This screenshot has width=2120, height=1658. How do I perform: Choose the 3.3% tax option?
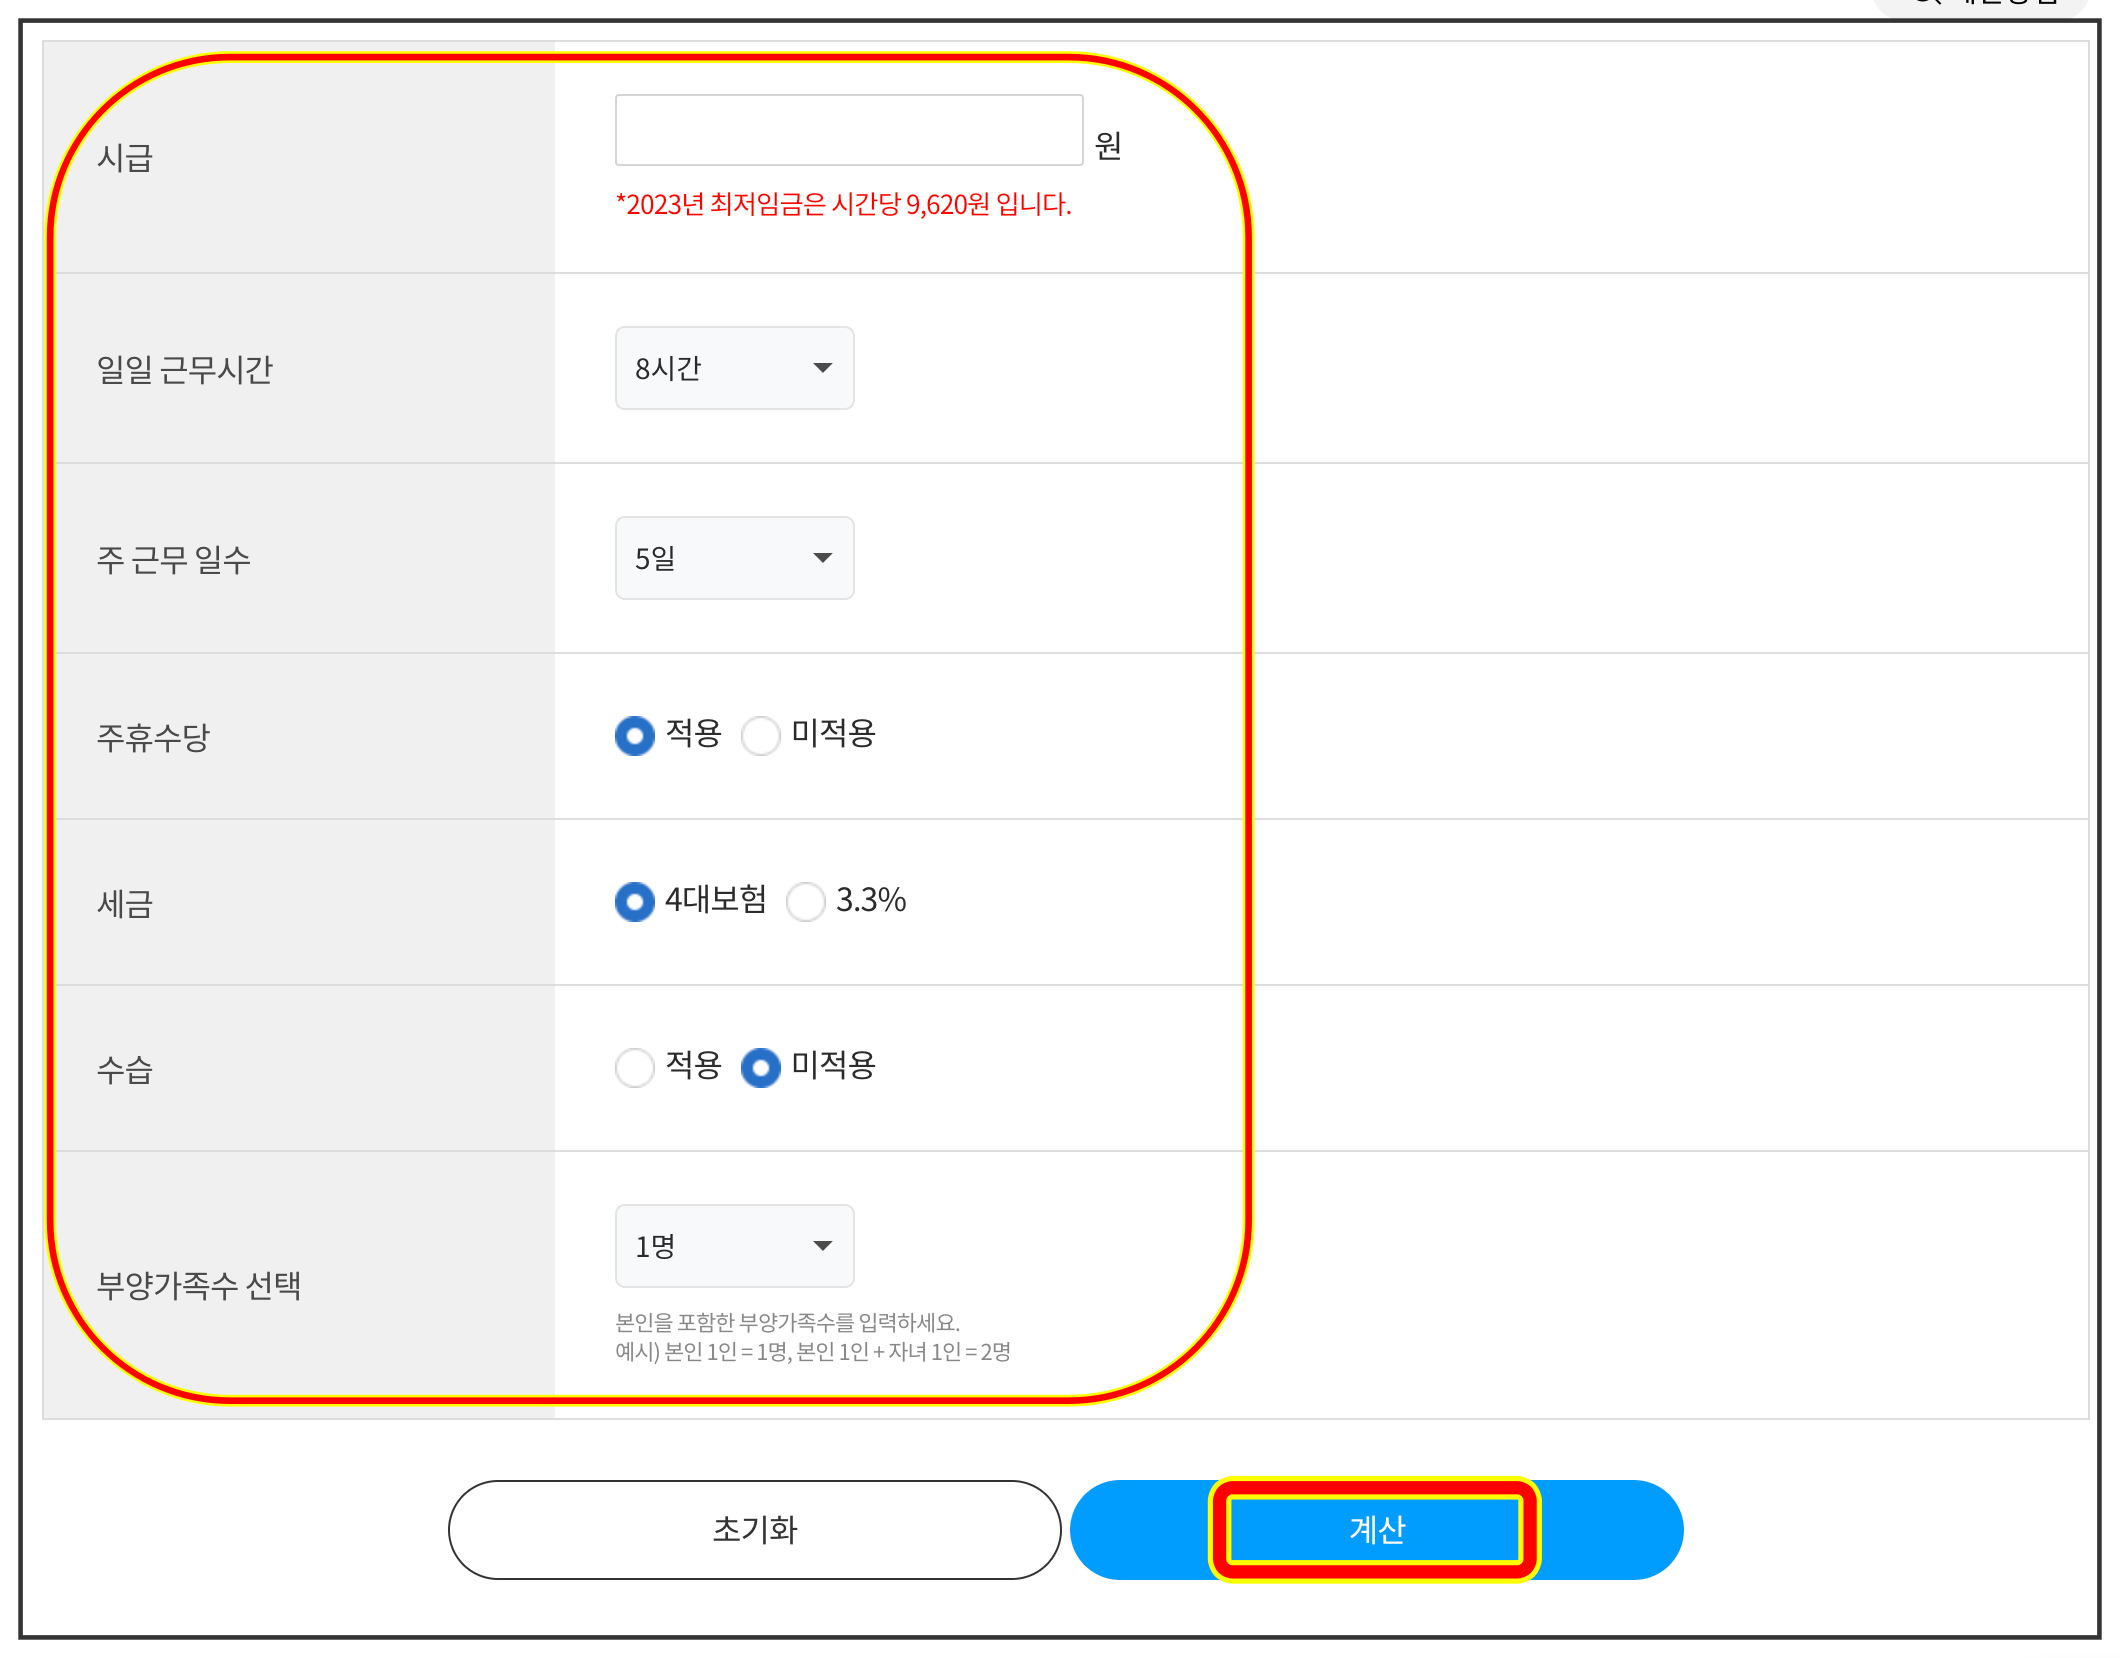pyautogui.click(x=806, y=902)
